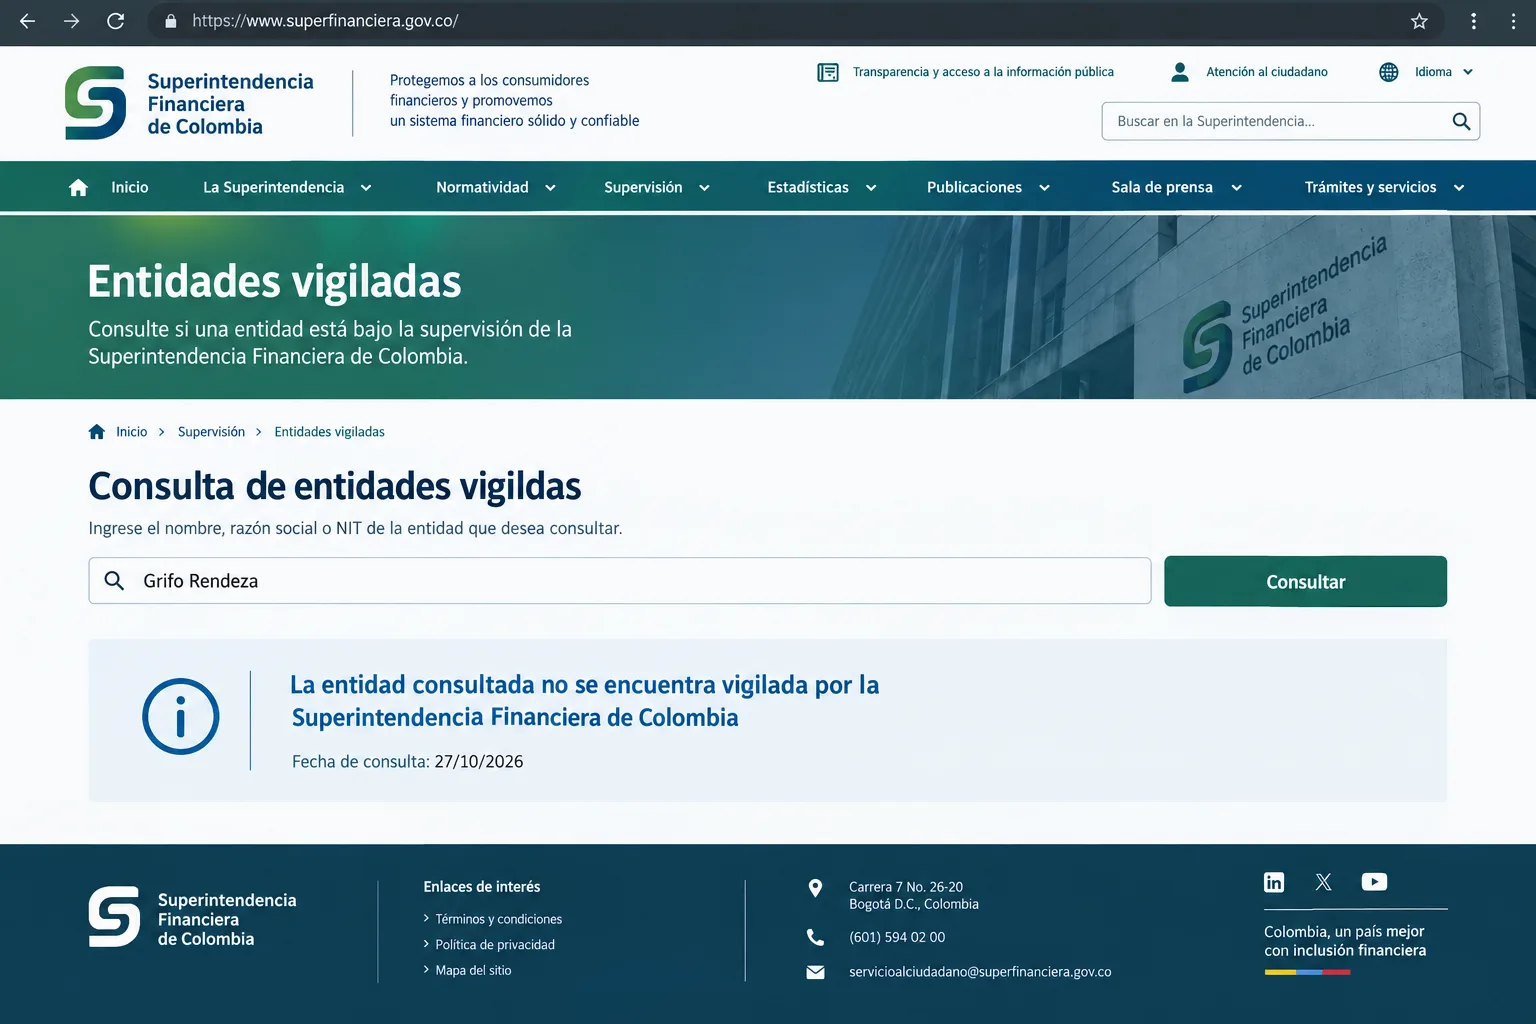1536x1024 pixels.
Task: Open the Normatividad dropdown menu
Action: click(496, 187)
